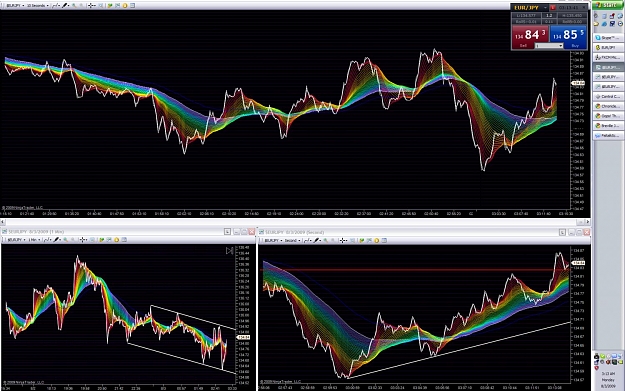Switch to the FXCM taskbar button
The width and height of the screenshot is (625, 391).
coord(608,57)
